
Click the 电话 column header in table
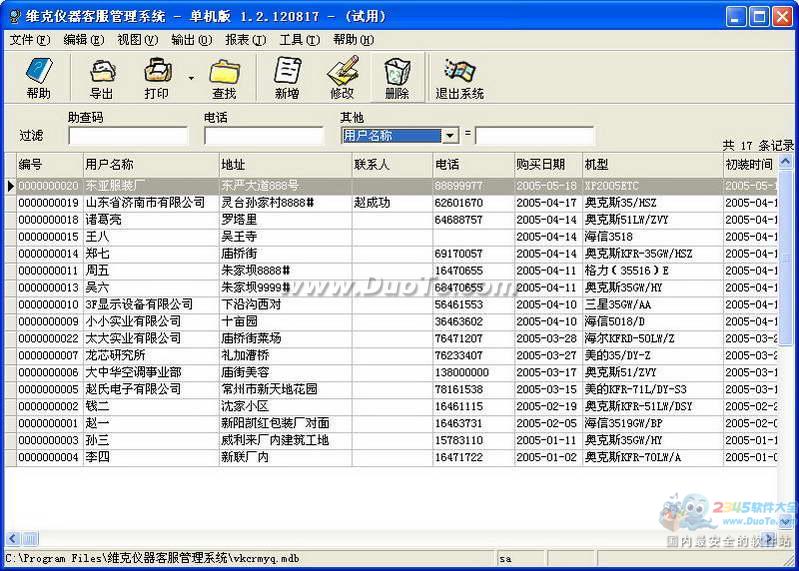[473, 165]
